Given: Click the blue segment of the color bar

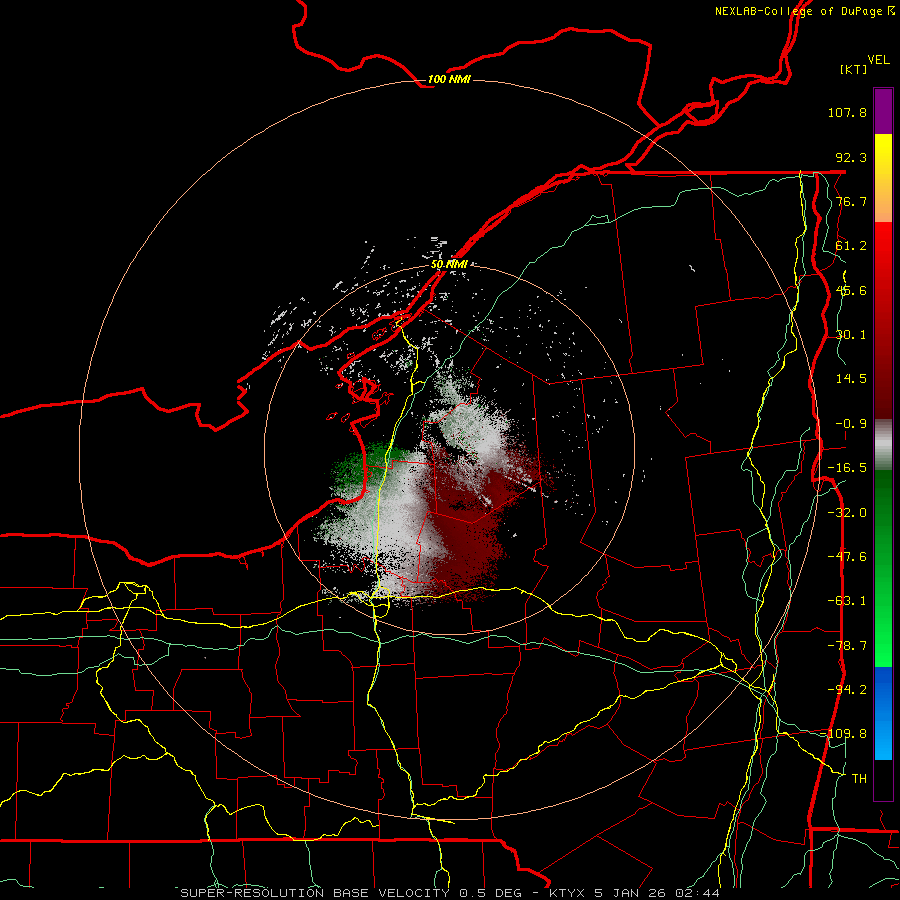Looking at the screenshot, I should pyautogui.click(x=883, y=713).
